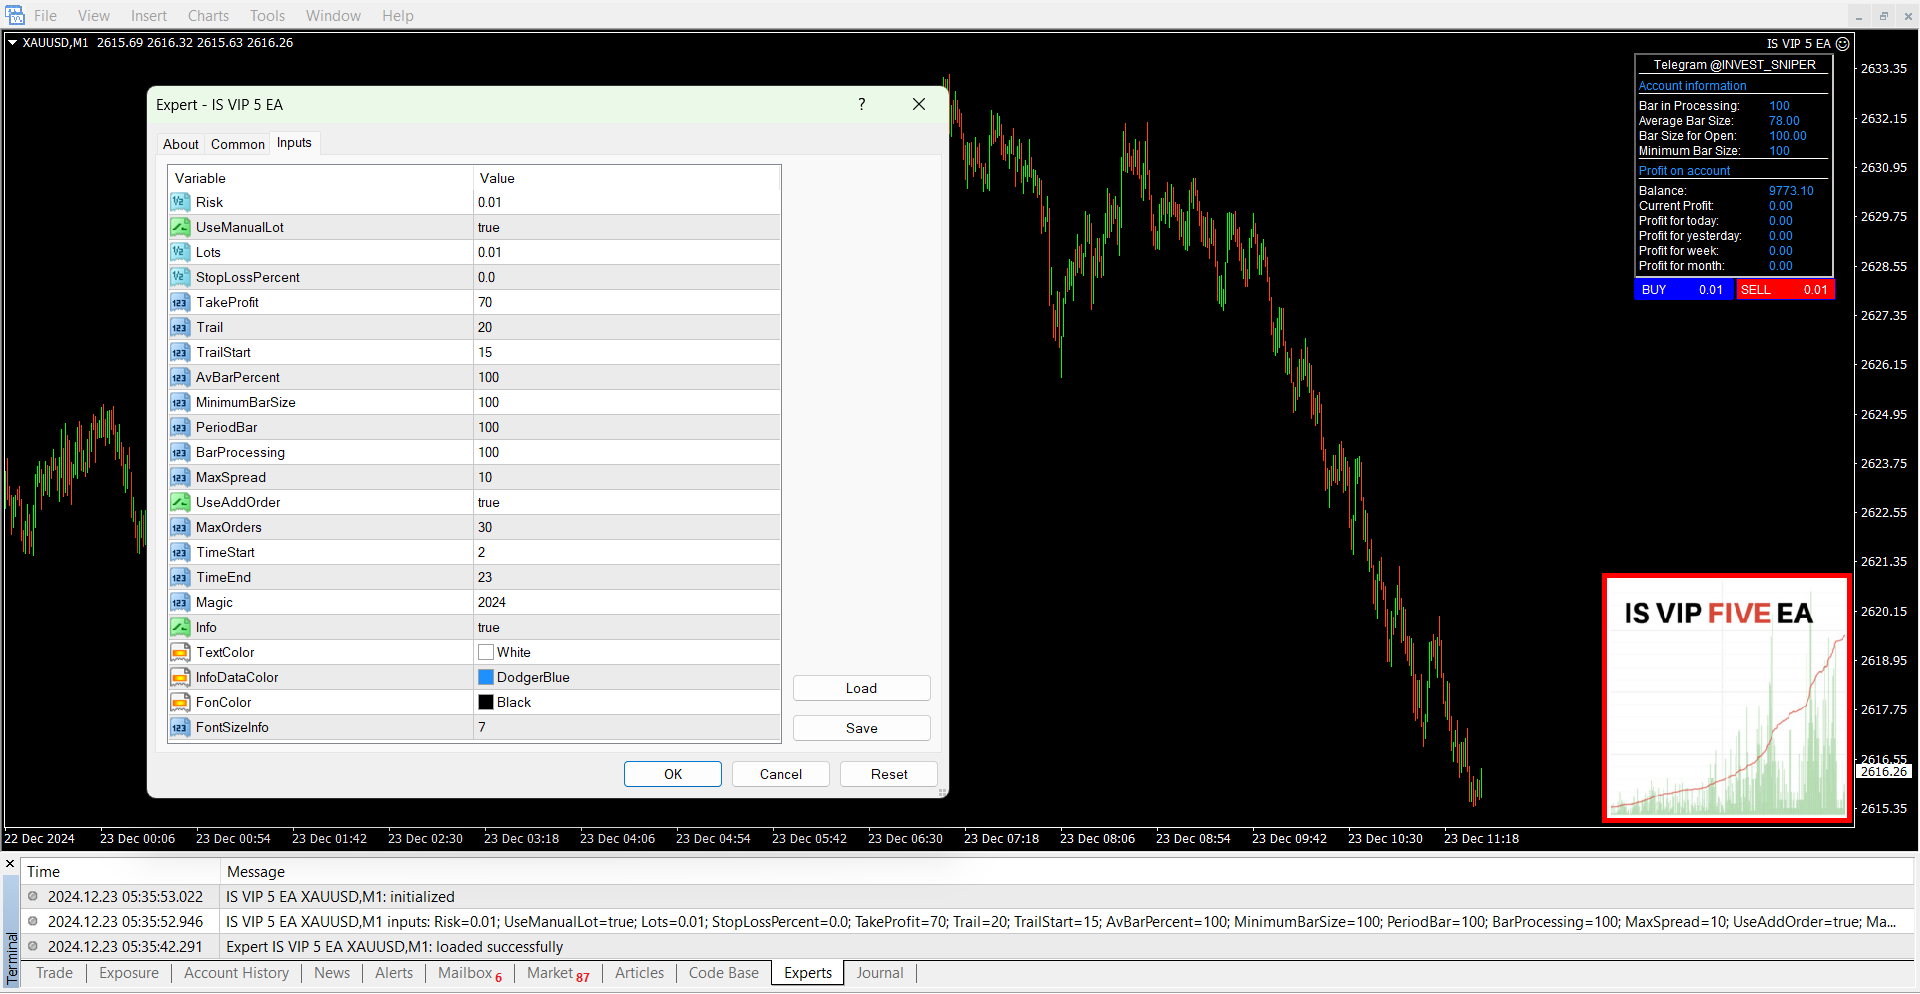The height and width of the screenshot is (994, 1920).
Task: Open the TextColor White value dropdown
Action: click(x=625, y=652)
